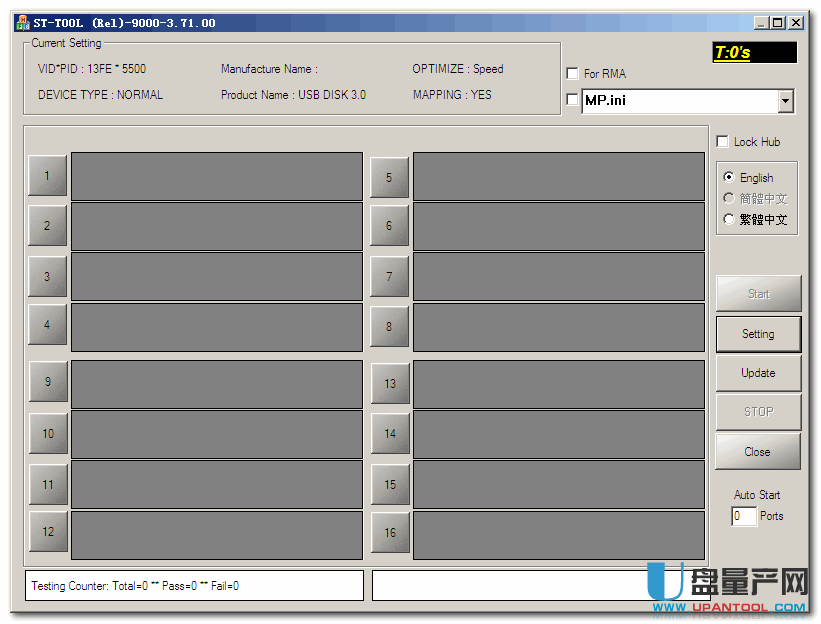Choose port 16 slot button
The height and width of the screenshot is (624, 821).
[390, 533]
